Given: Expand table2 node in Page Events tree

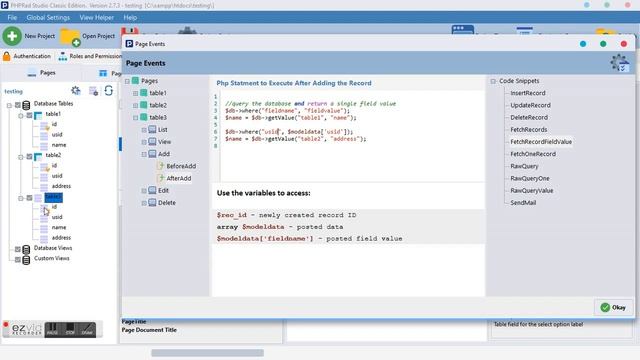Looking at the screenshot, I should click(x=136, y=106).
